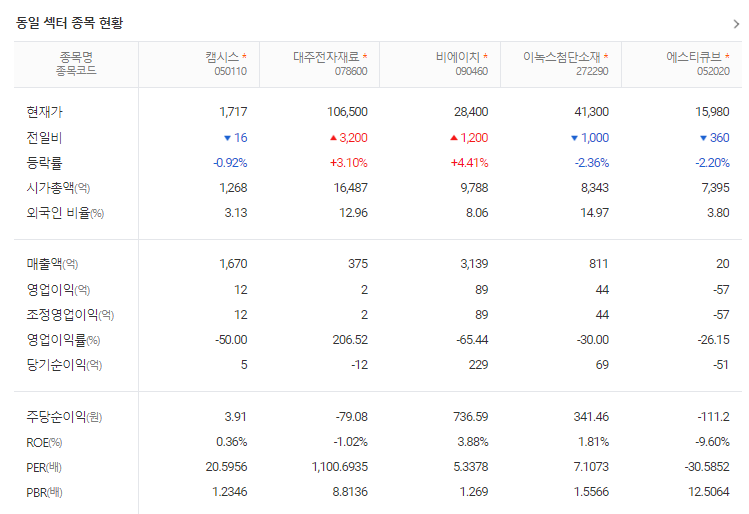Select EPS value 736.59
Viewport: 749px width, 514px height.
(x=471, y=417)
